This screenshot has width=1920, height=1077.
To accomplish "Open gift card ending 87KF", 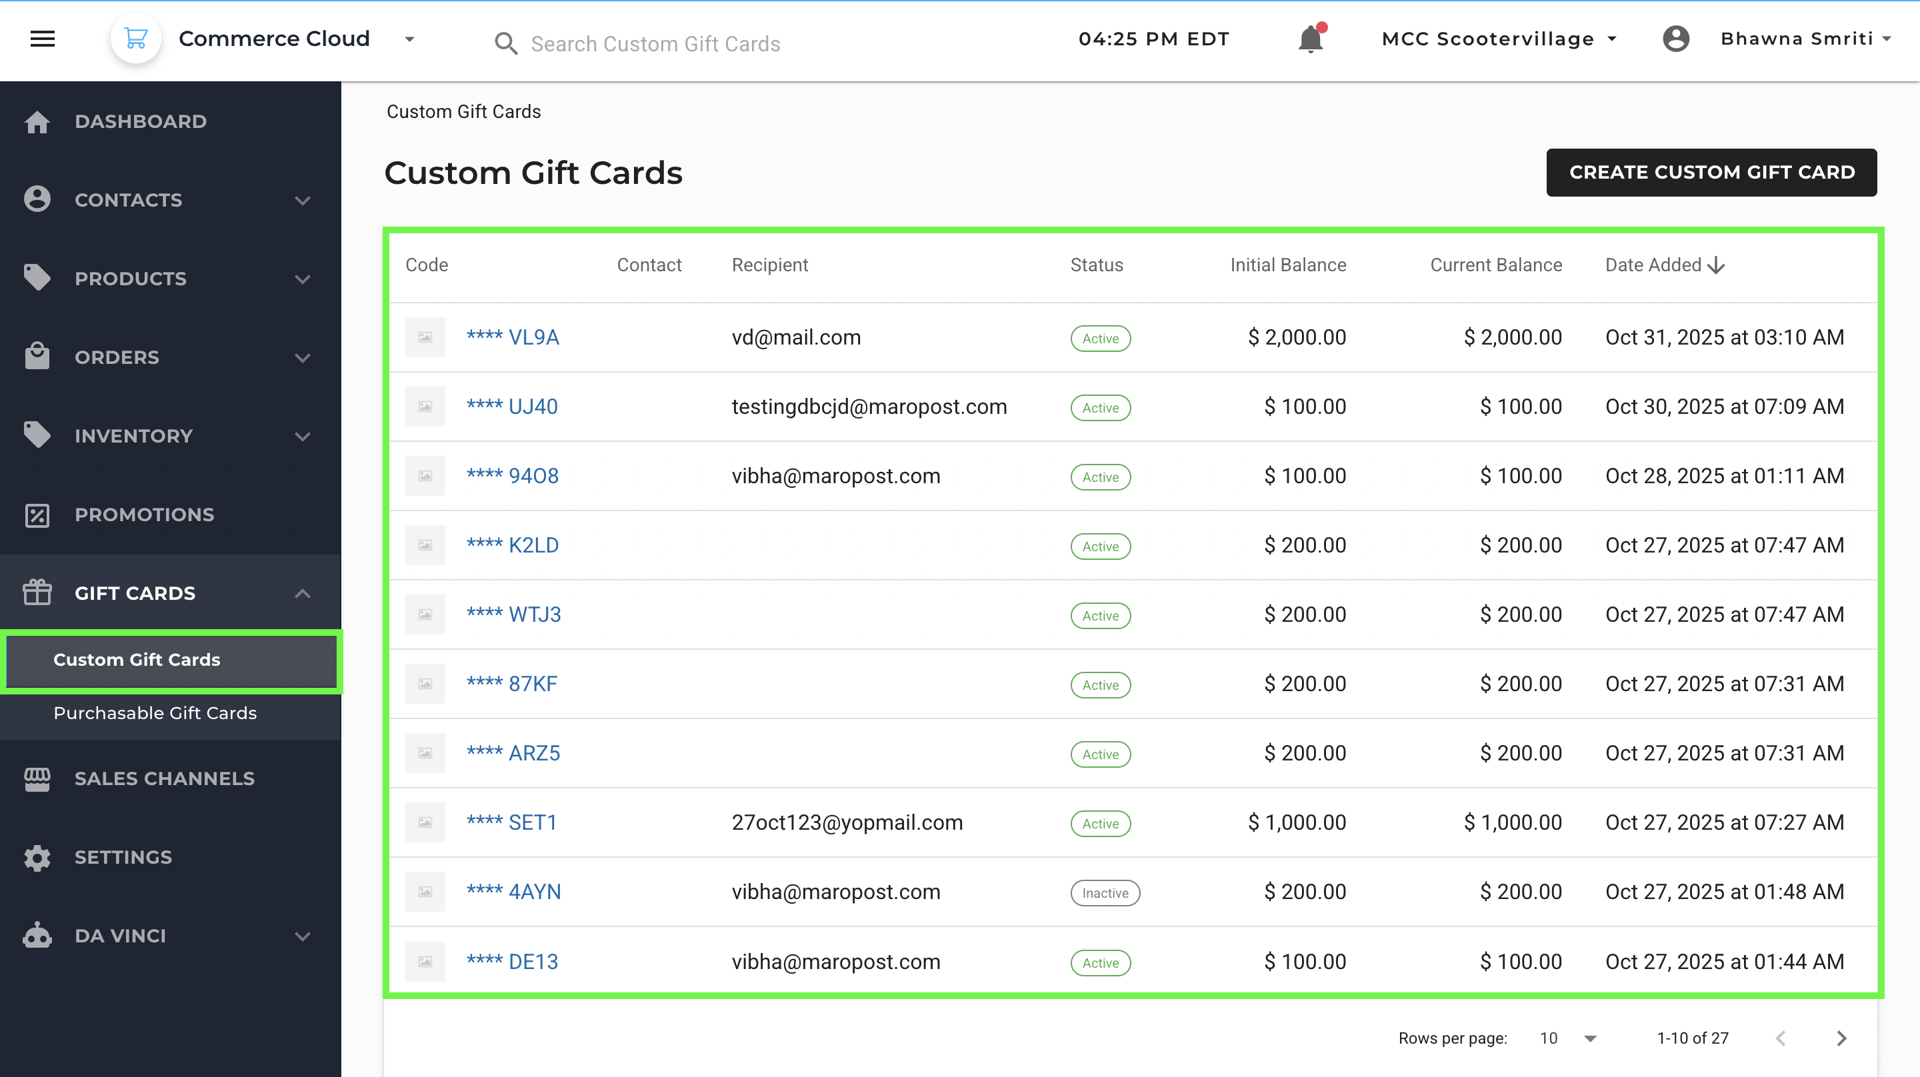I will pyautogui.click(x=512, y=684).
